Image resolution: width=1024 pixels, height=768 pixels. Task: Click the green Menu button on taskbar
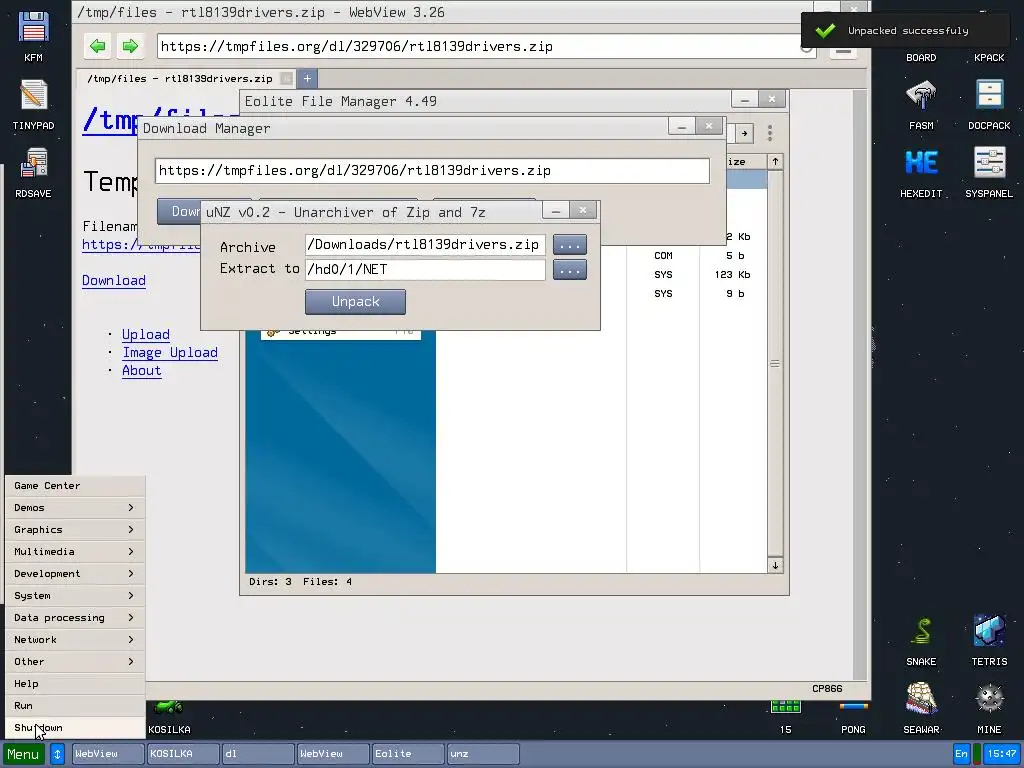[x=24, y=754]
